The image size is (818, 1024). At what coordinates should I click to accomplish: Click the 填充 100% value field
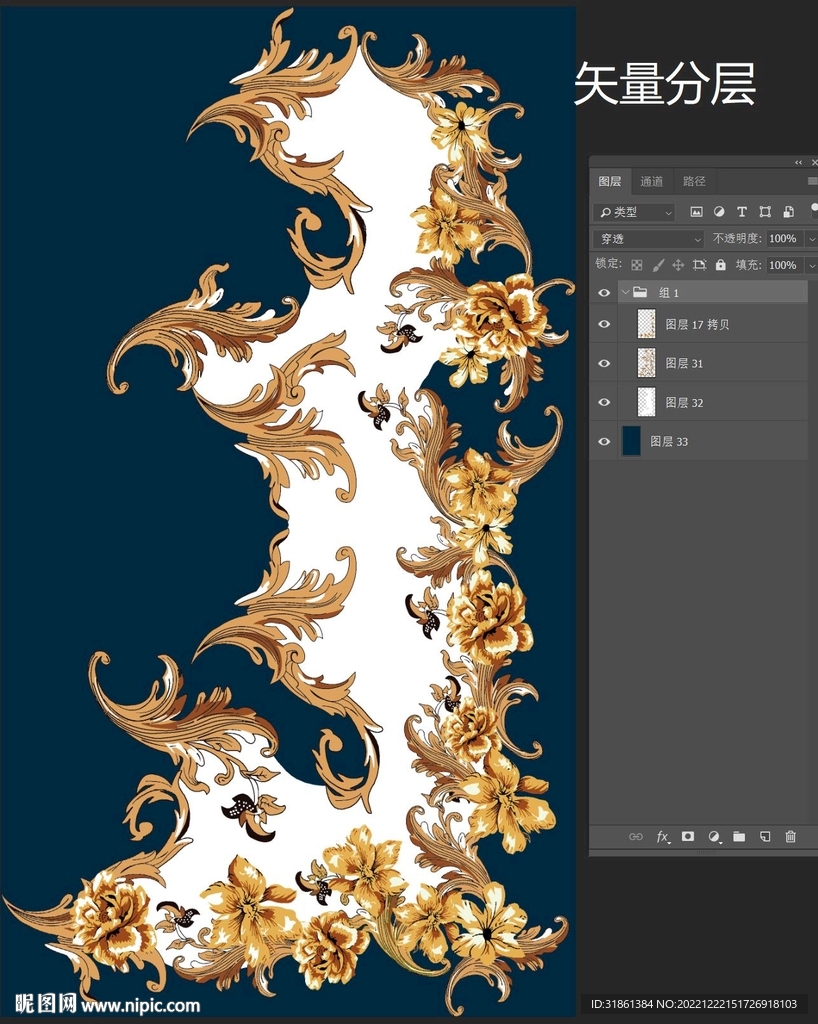click(x=785, y=265)
